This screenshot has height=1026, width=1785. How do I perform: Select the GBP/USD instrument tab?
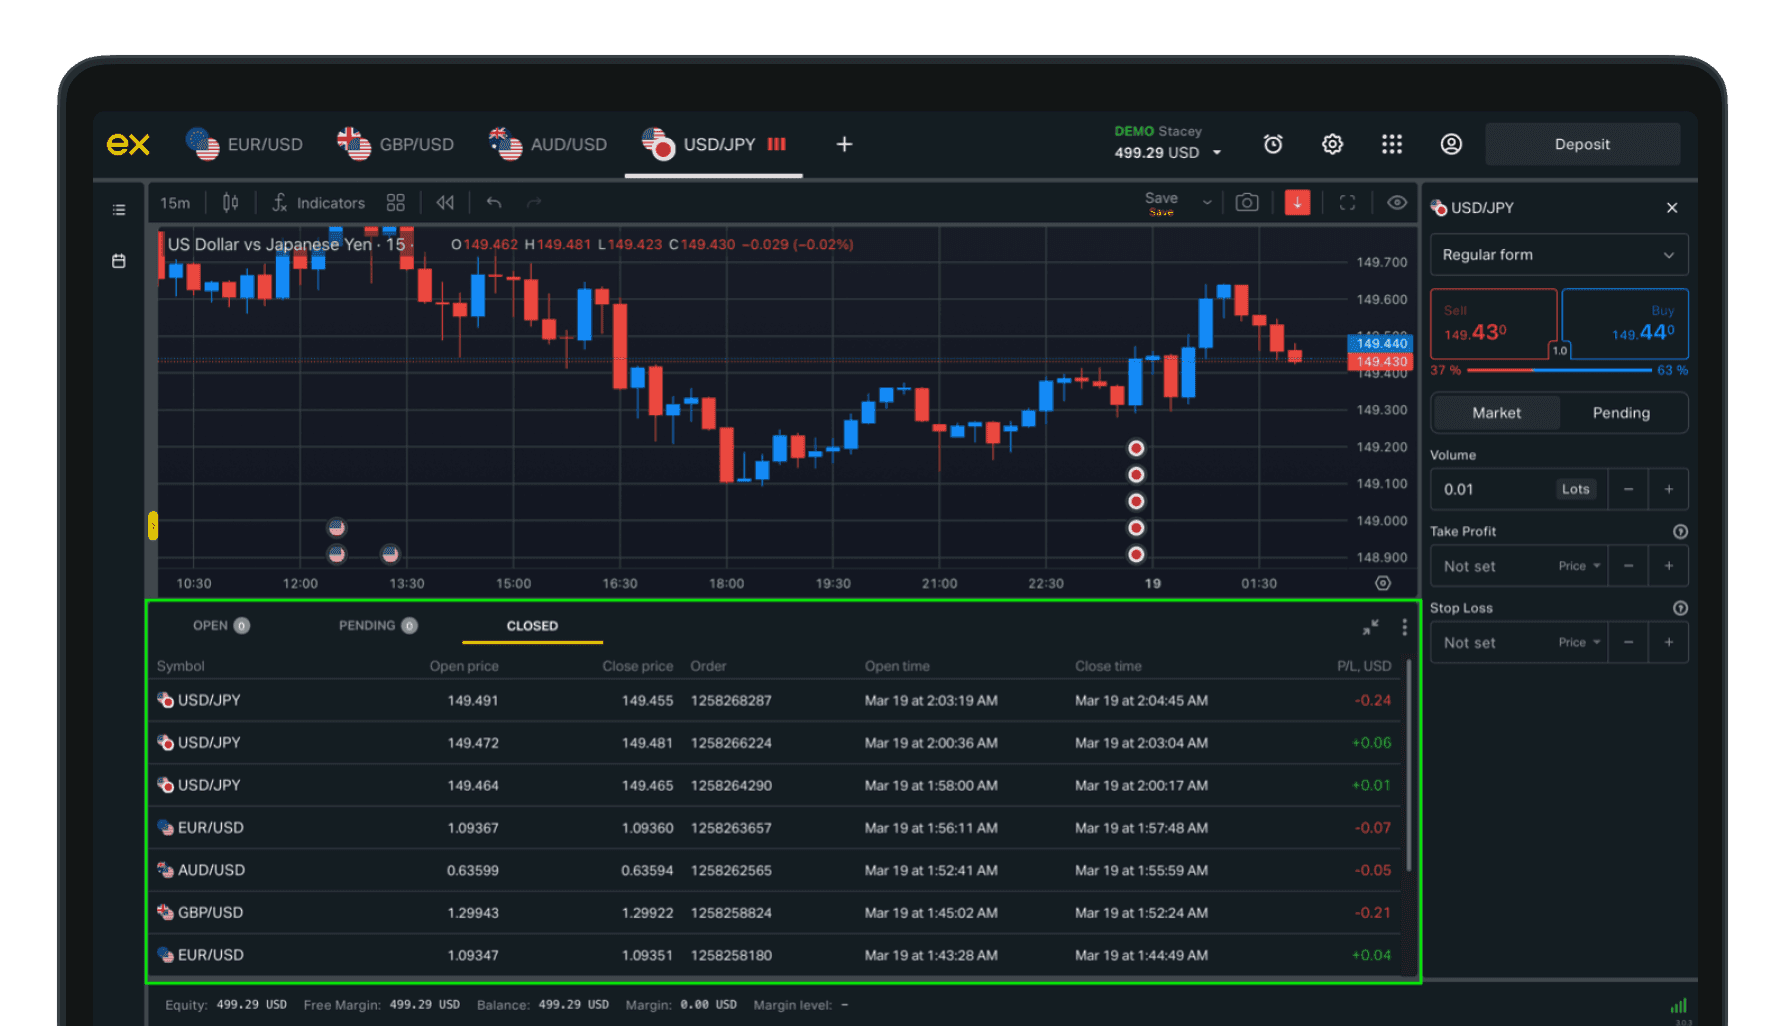tap(397, 143)
